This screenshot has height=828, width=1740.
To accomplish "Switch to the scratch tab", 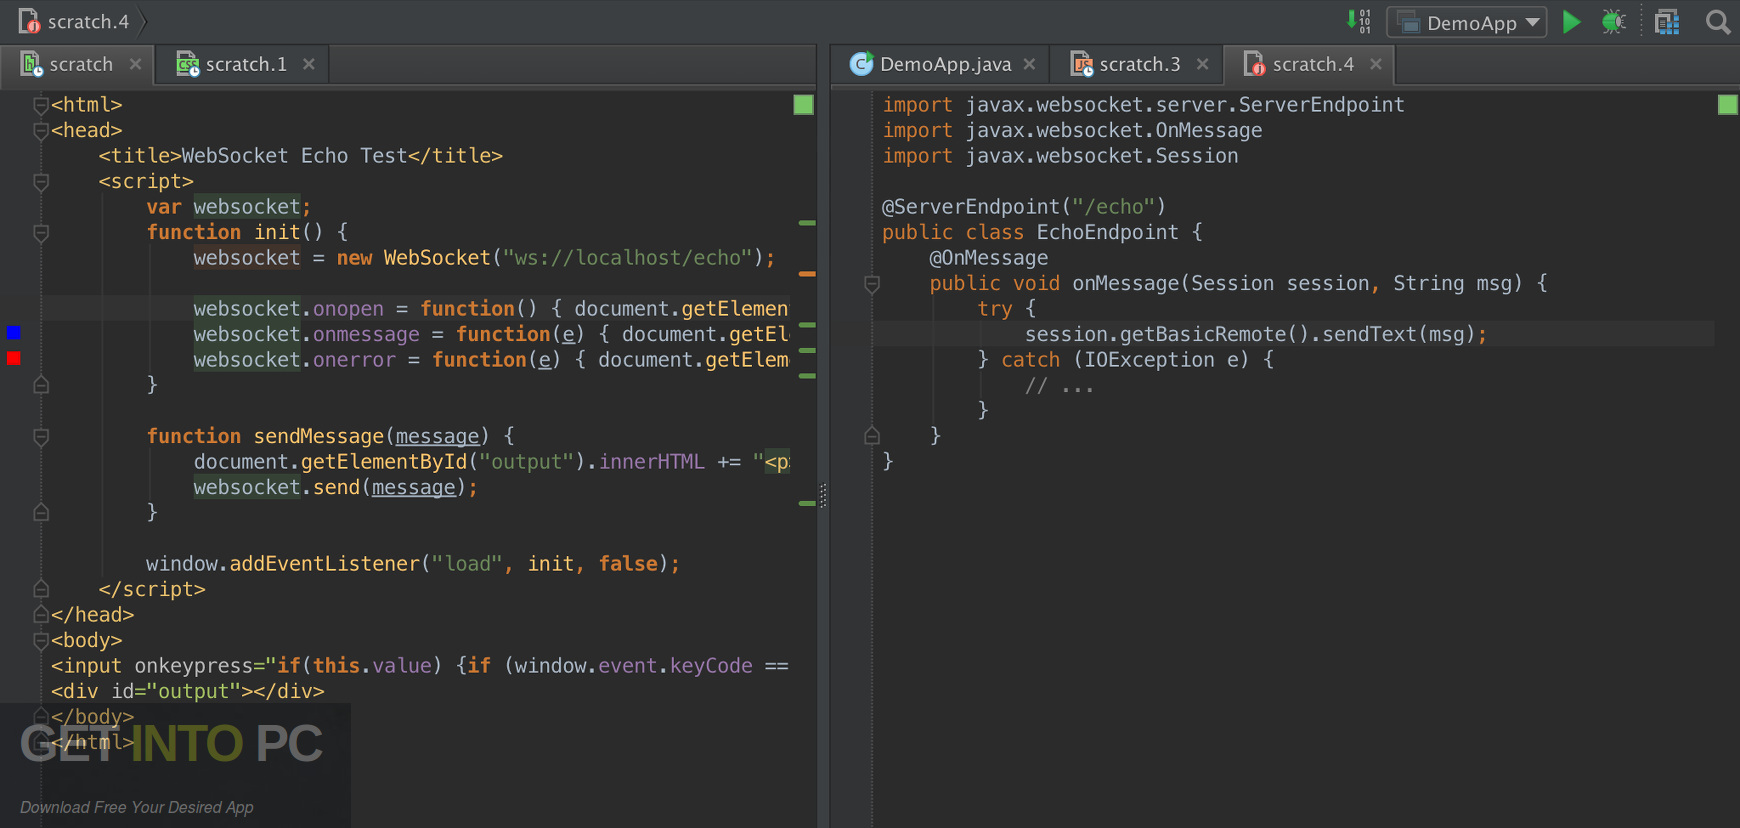I will tap(80, 64).
